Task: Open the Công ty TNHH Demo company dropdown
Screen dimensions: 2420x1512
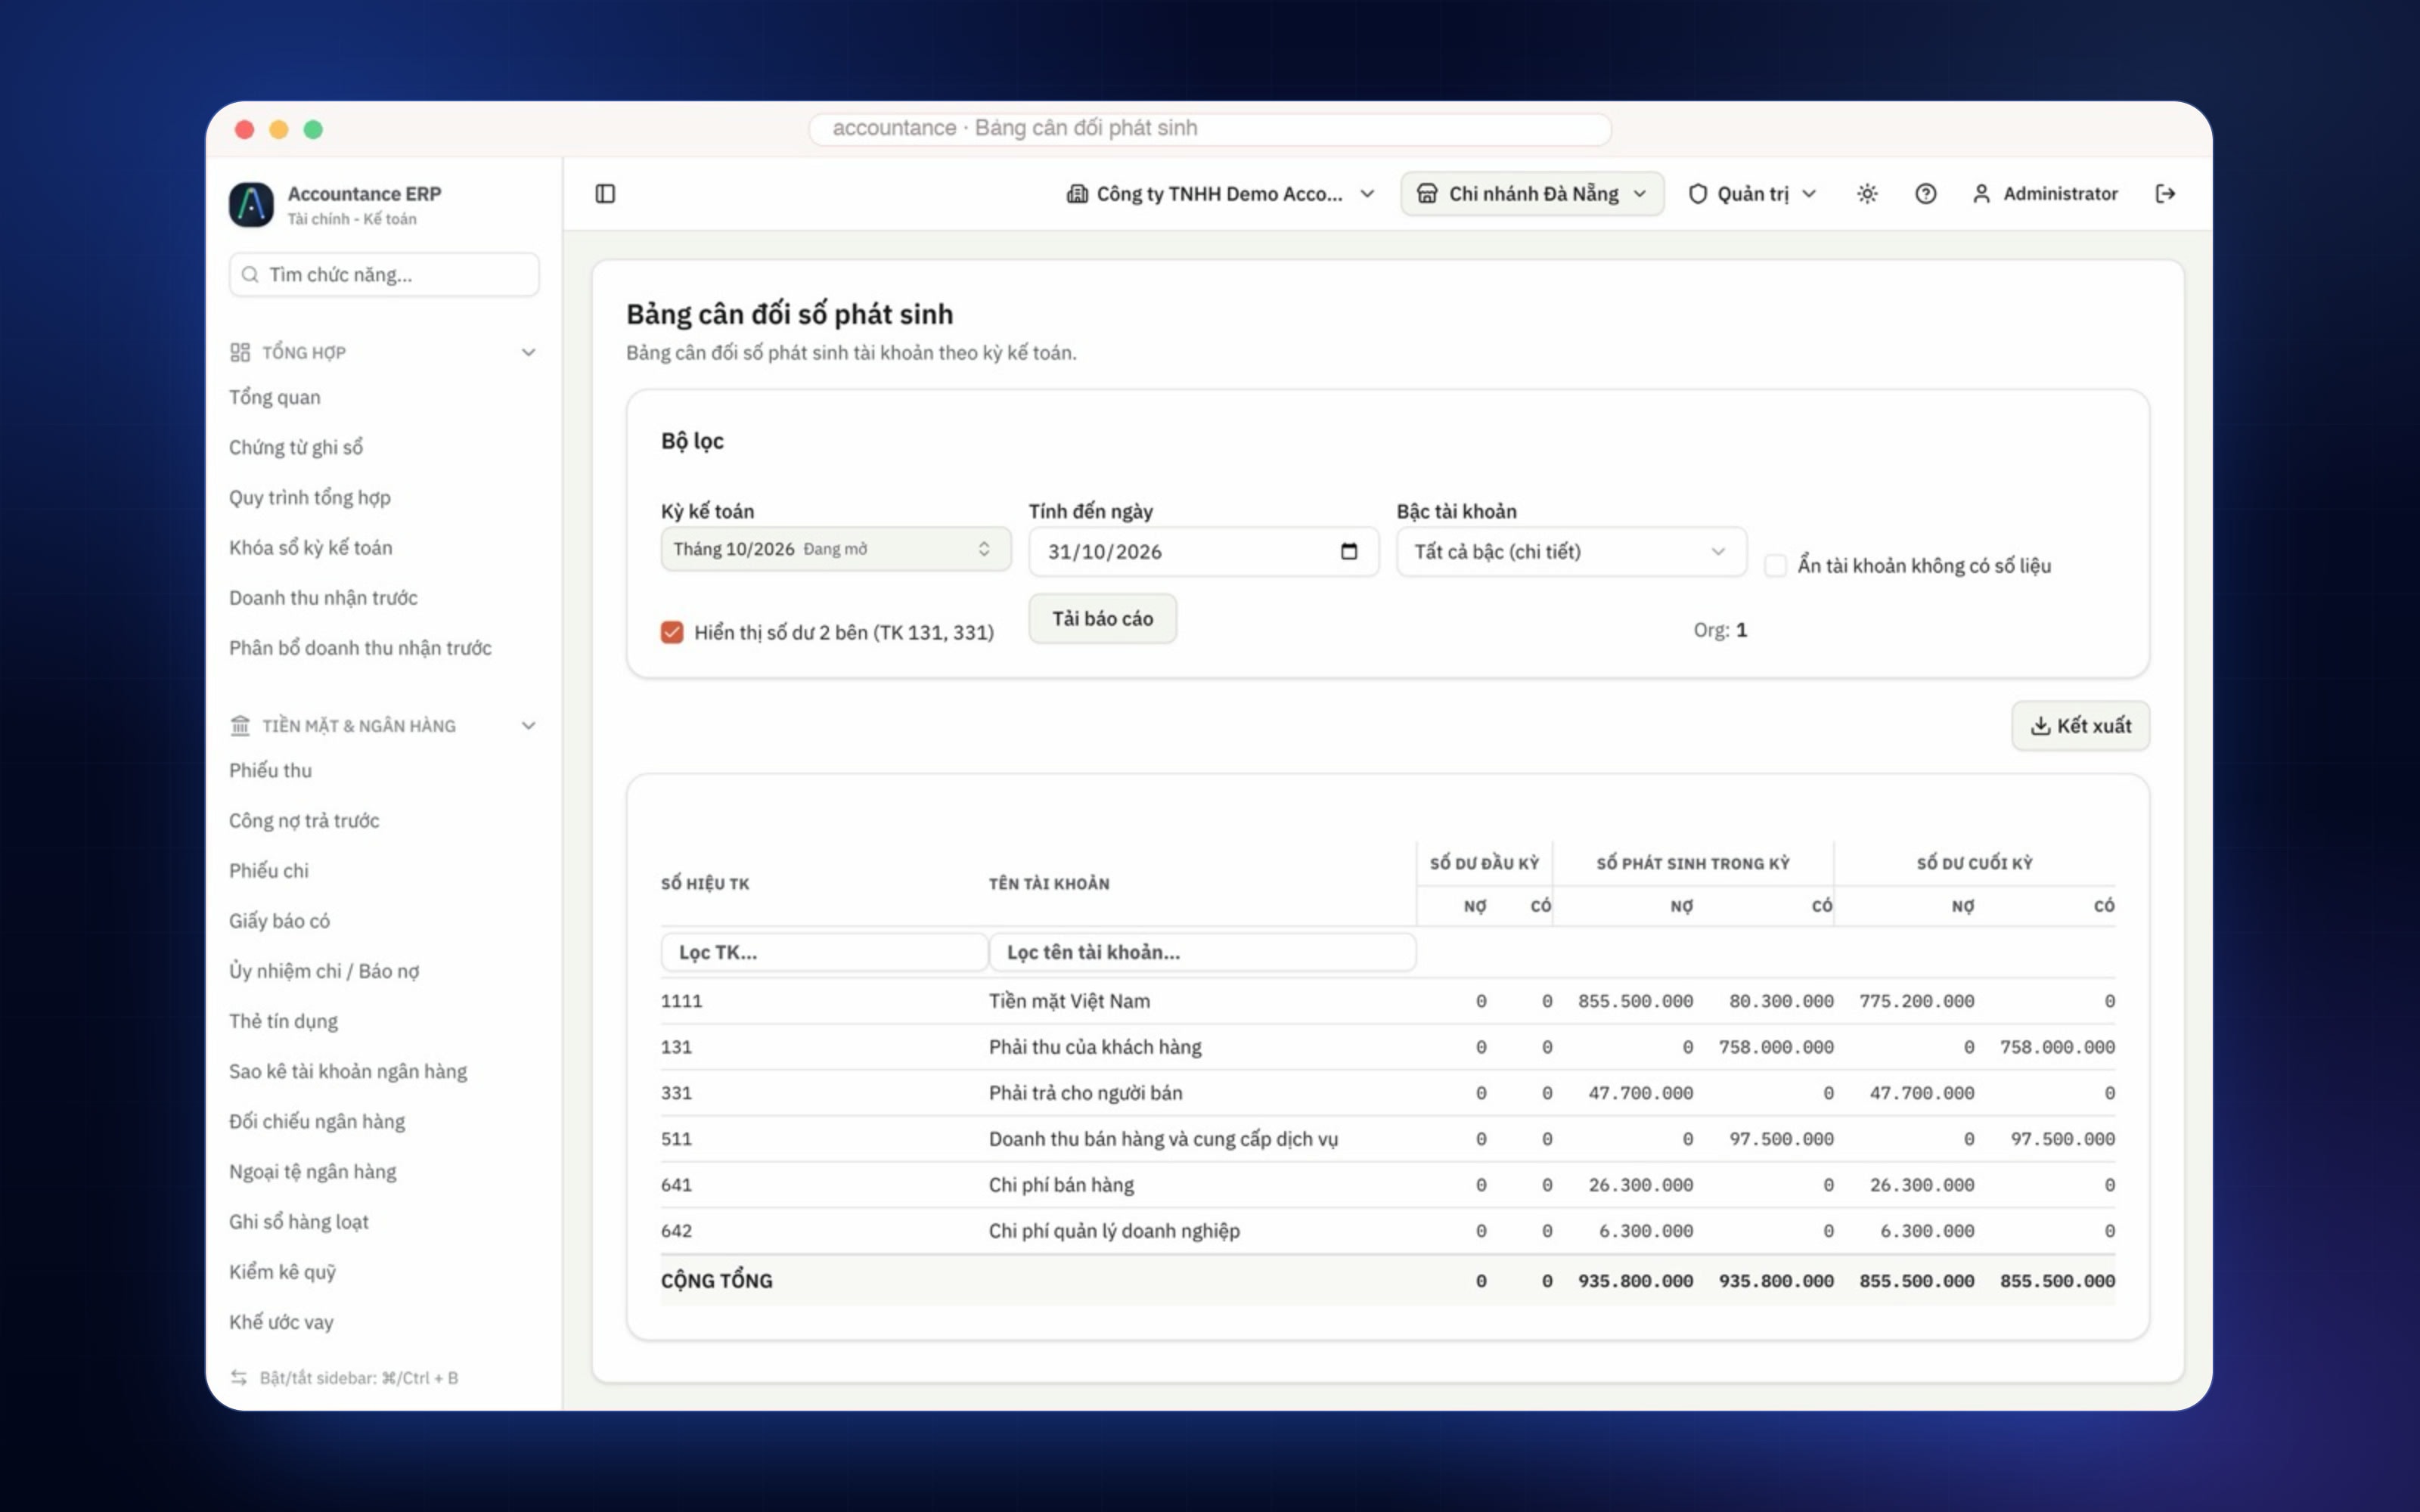Action: coord(1220,194)
